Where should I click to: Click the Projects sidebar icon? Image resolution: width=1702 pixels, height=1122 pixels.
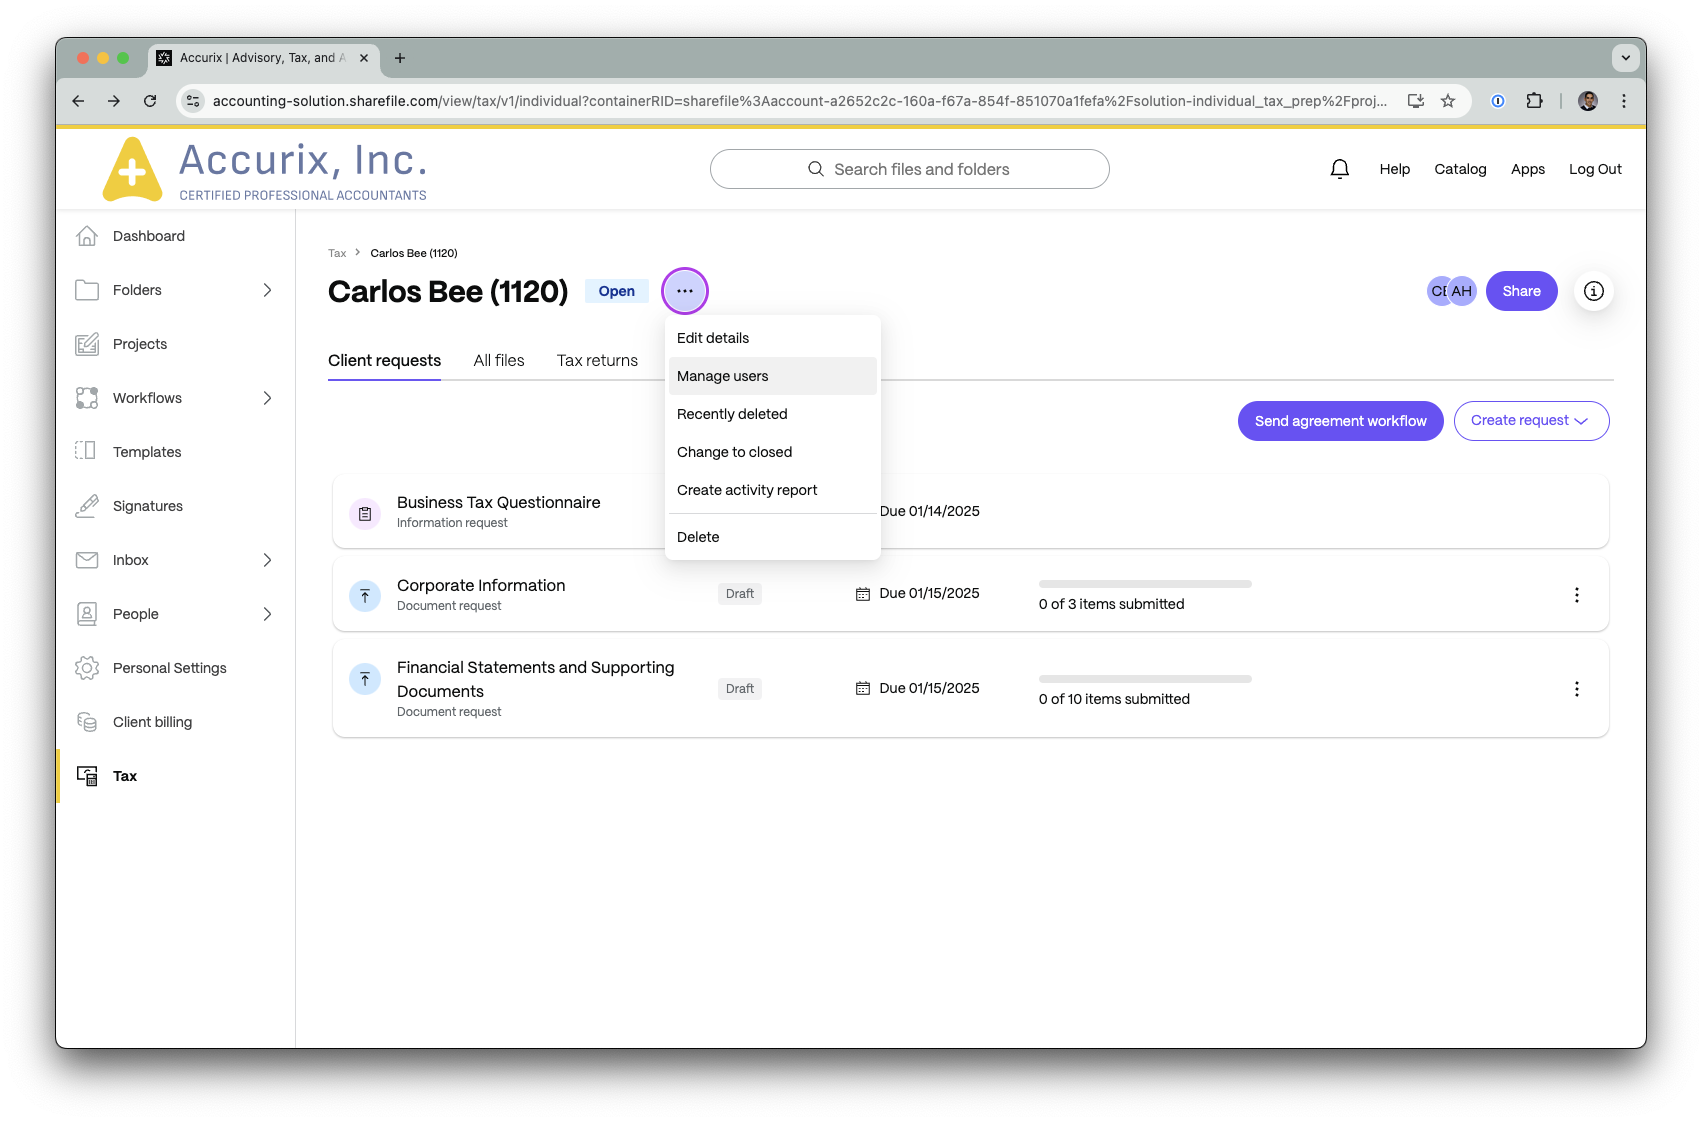[x=87, y=344]
